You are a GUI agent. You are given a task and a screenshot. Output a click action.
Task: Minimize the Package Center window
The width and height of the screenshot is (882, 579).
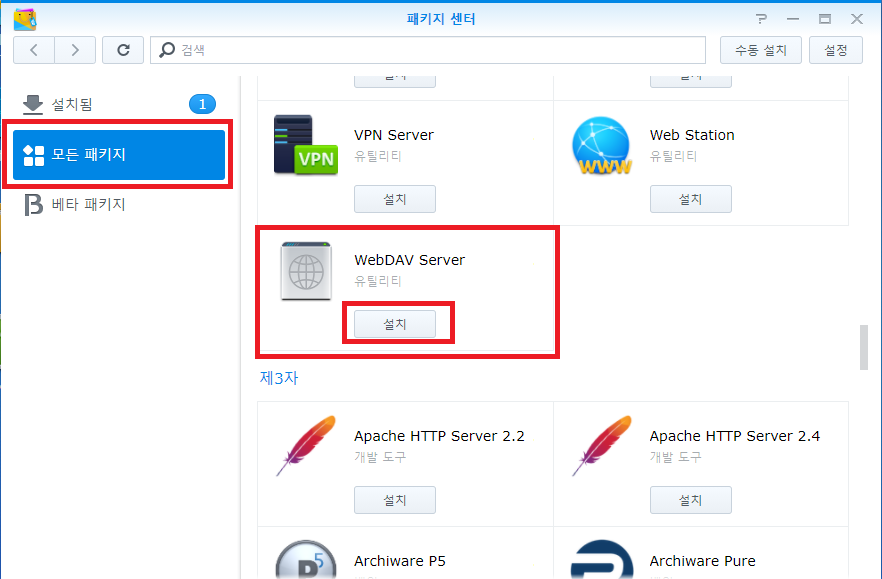coord(793,19)
